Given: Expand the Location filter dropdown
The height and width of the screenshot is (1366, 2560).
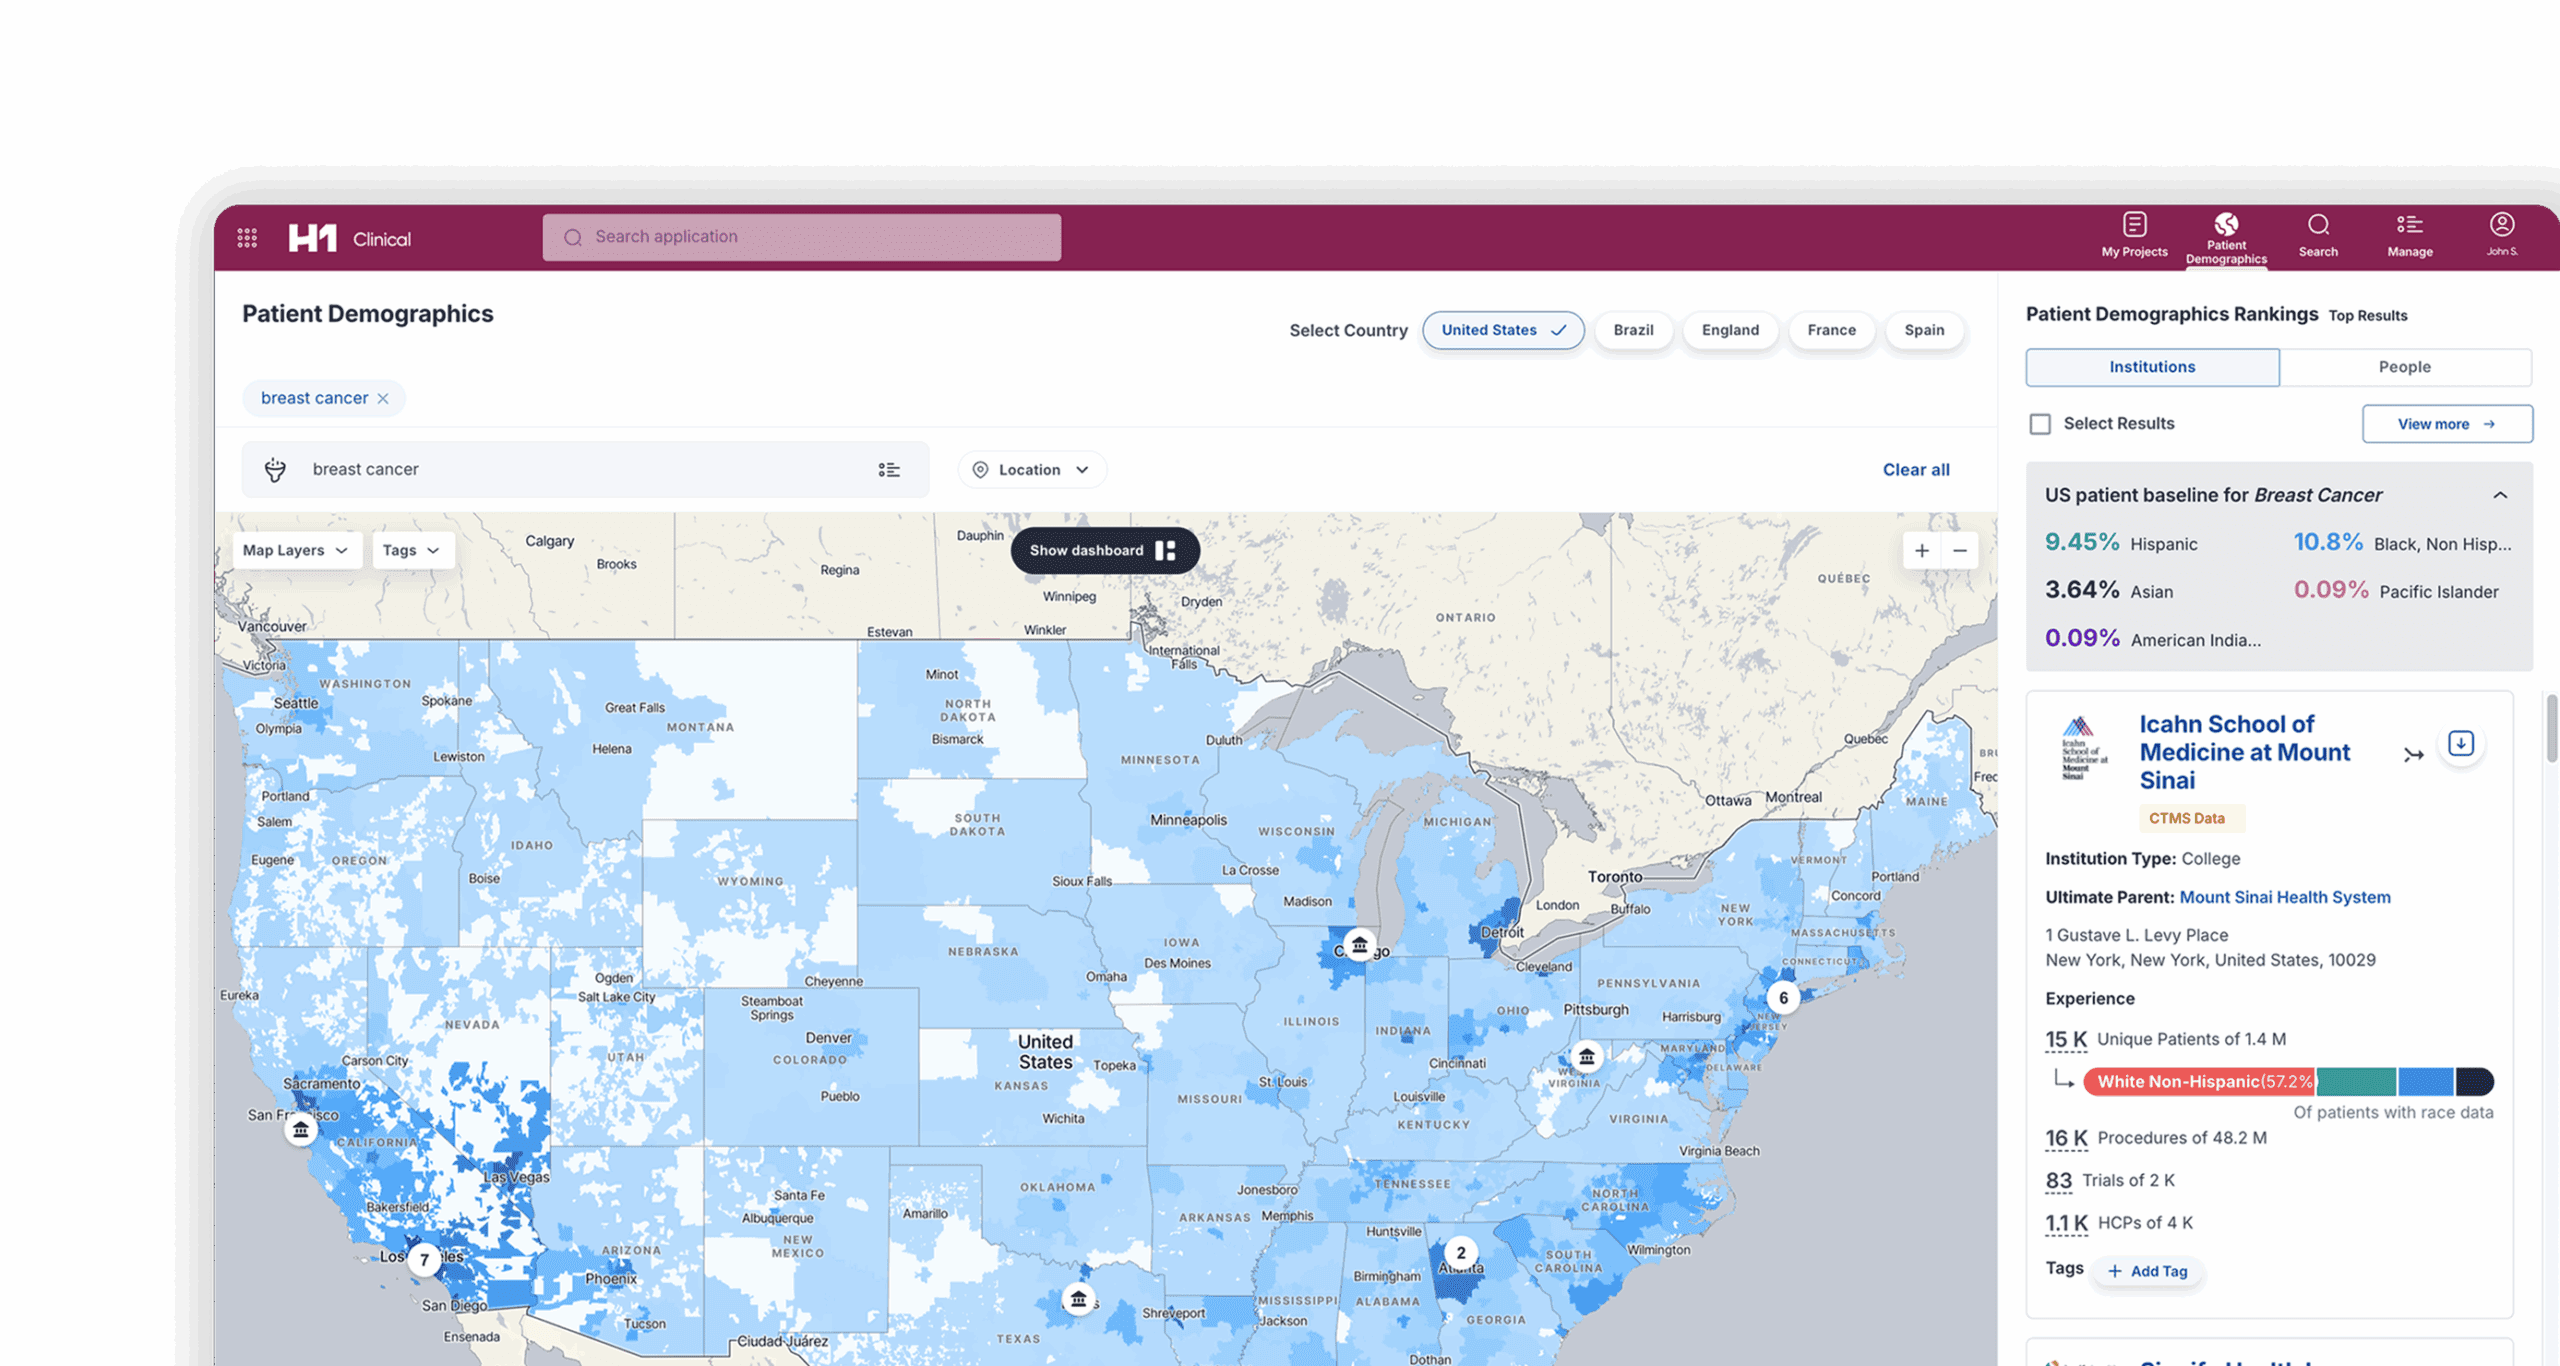Looking at the screenshot, I should pyautogui.click(x=1032, y=470).
